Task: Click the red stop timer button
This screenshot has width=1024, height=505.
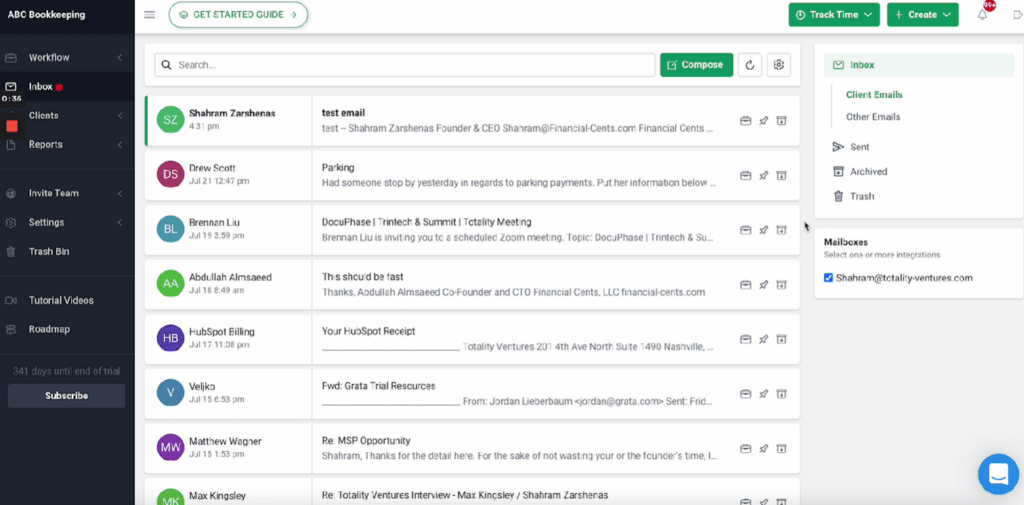Action: pyautogui.click(x=12, y=126)
